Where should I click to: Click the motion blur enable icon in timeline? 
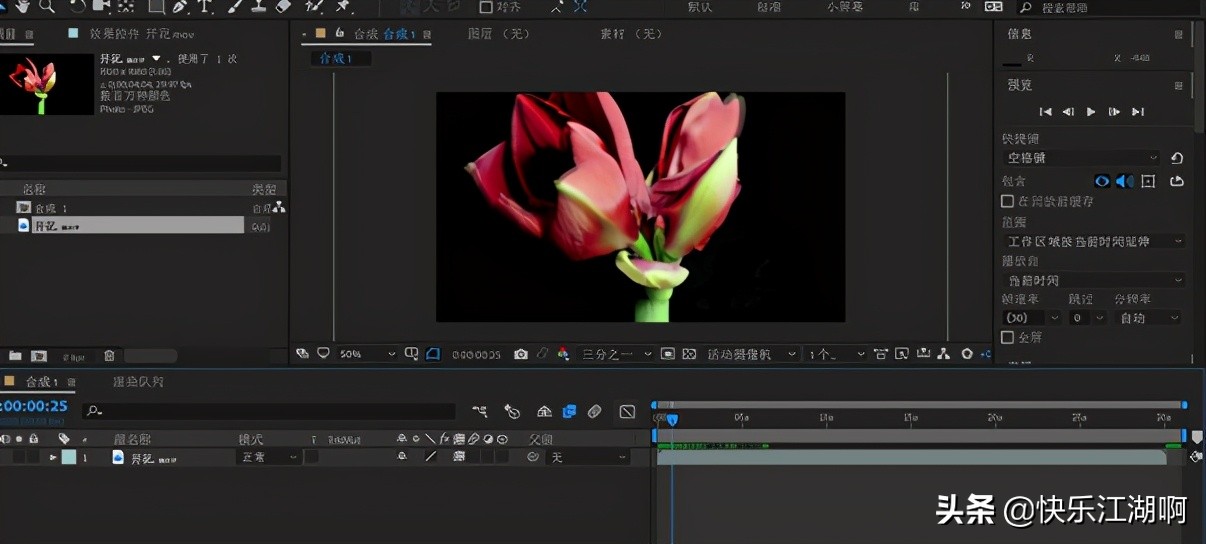[594, 411]
